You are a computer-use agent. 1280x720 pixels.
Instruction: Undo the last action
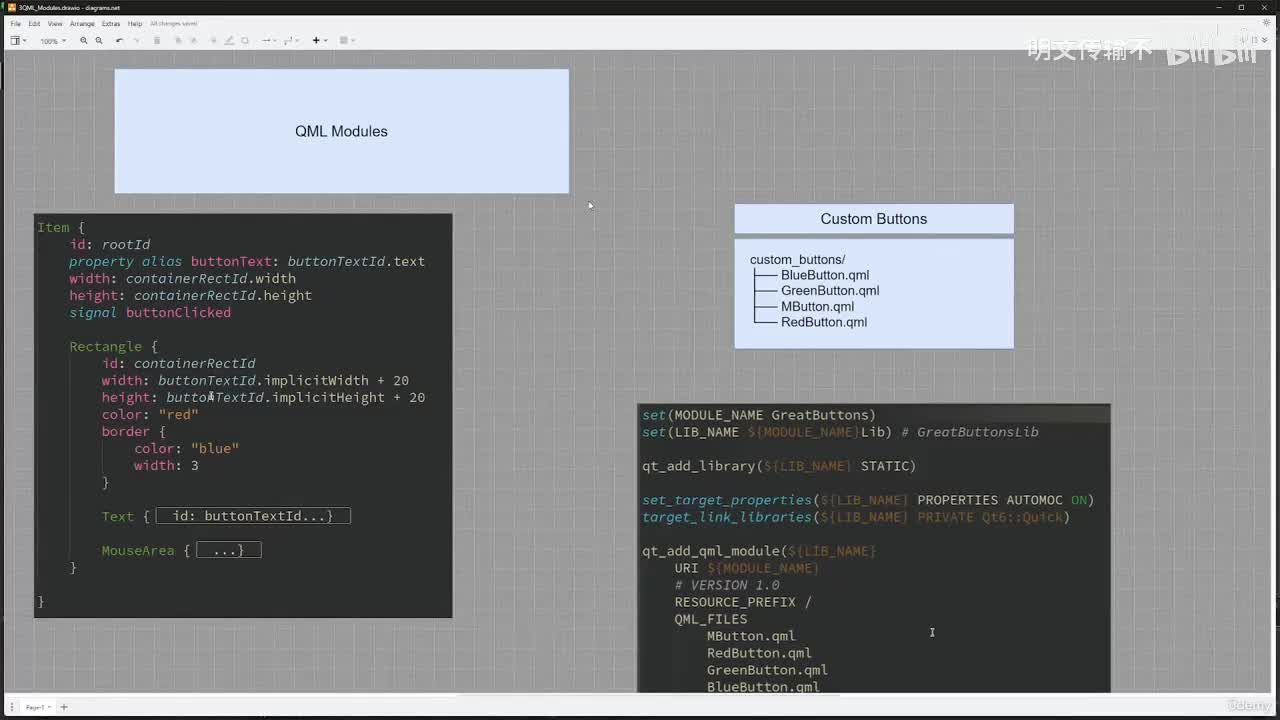(x=119, y=41)
